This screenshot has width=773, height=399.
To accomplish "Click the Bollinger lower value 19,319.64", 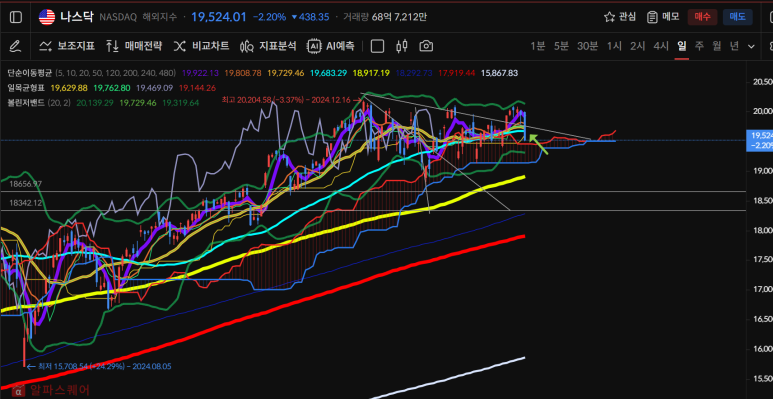I will coord(181,103).
